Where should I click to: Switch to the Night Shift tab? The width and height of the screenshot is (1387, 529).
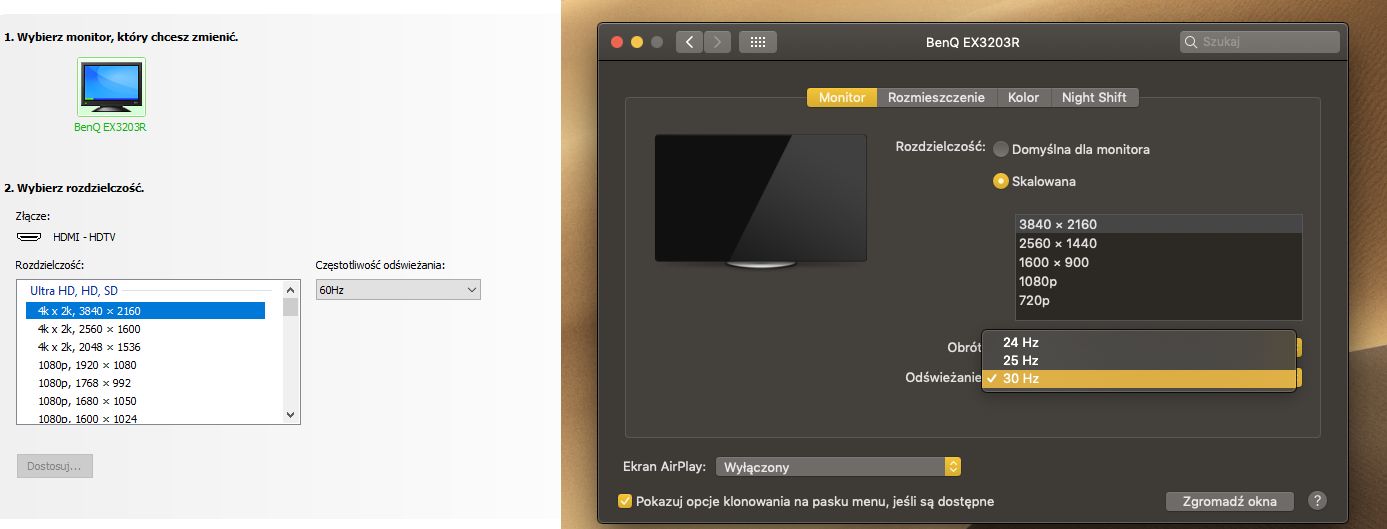[x=1094, y=97]
